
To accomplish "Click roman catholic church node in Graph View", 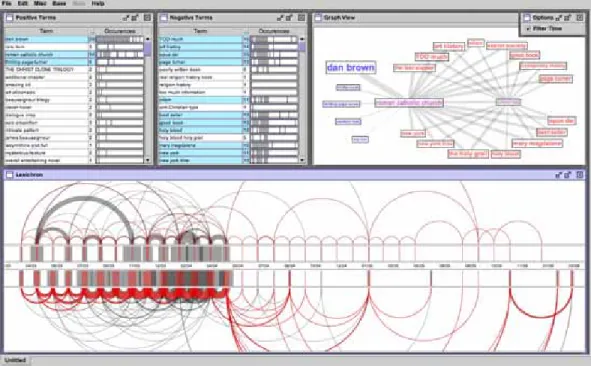I will [409, 103].
